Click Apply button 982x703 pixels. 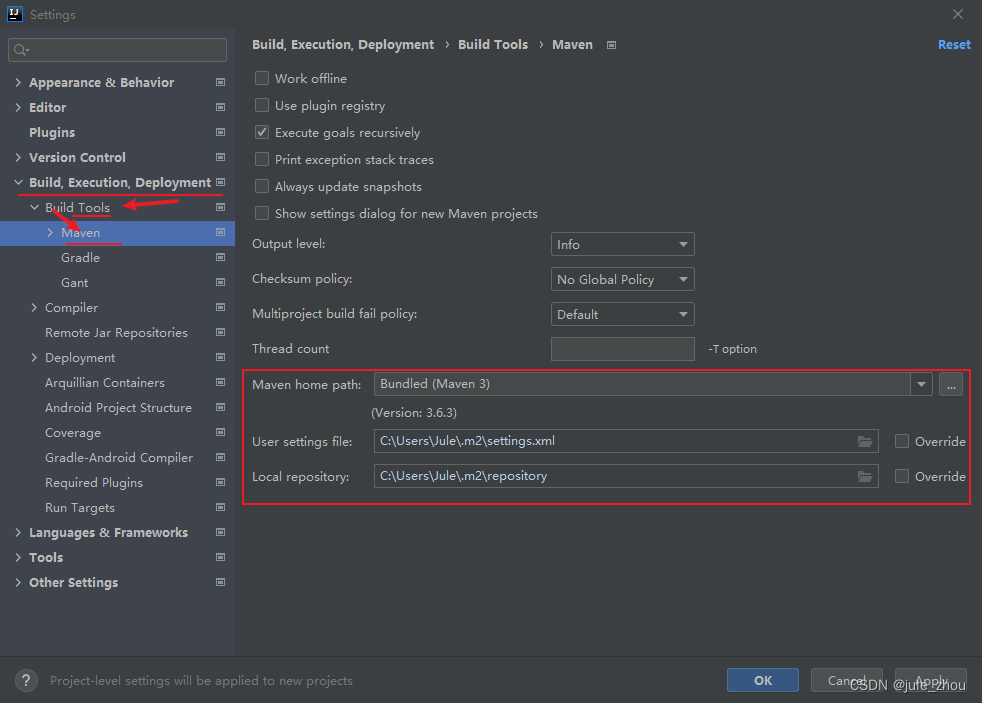point(931,680)
